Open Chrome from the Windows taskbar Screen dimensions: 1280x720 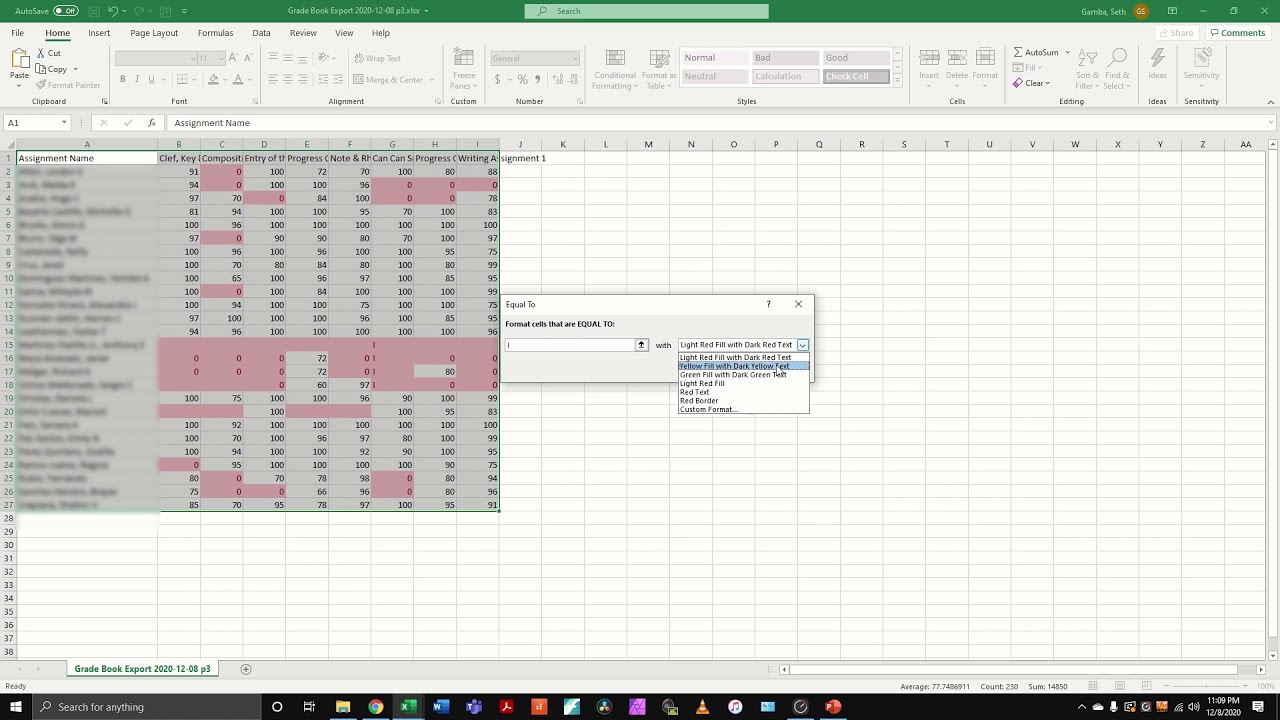(x=375, y=707)
